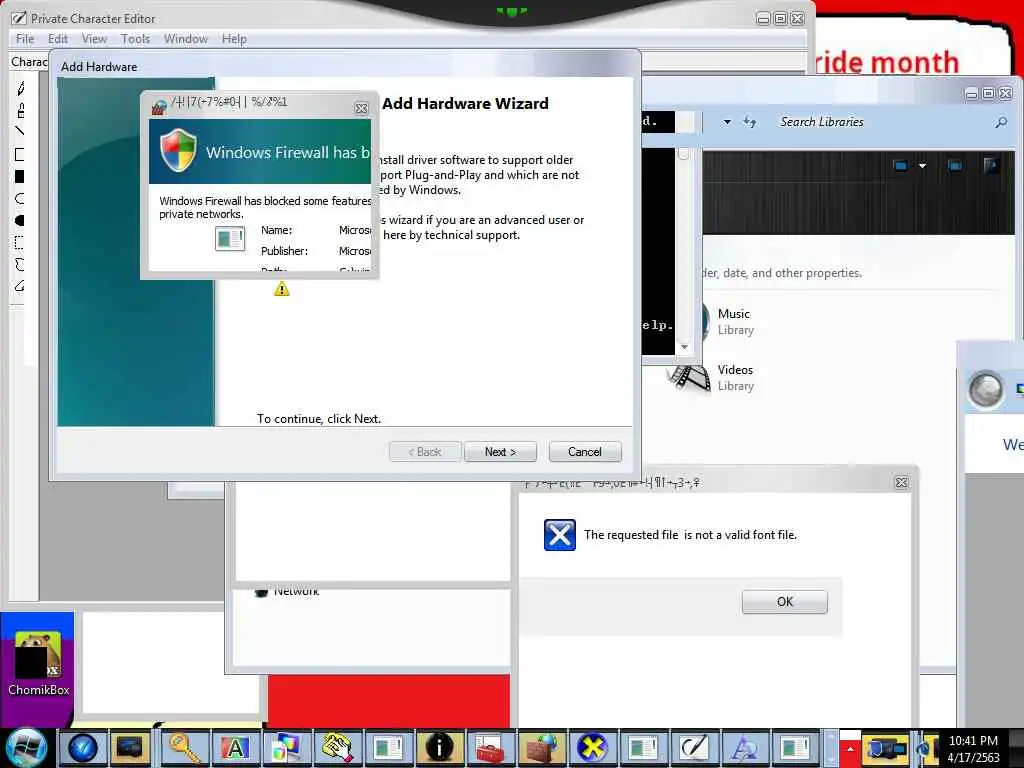Click the 'Add Hardware Wizard' heading

coord(465,104)
